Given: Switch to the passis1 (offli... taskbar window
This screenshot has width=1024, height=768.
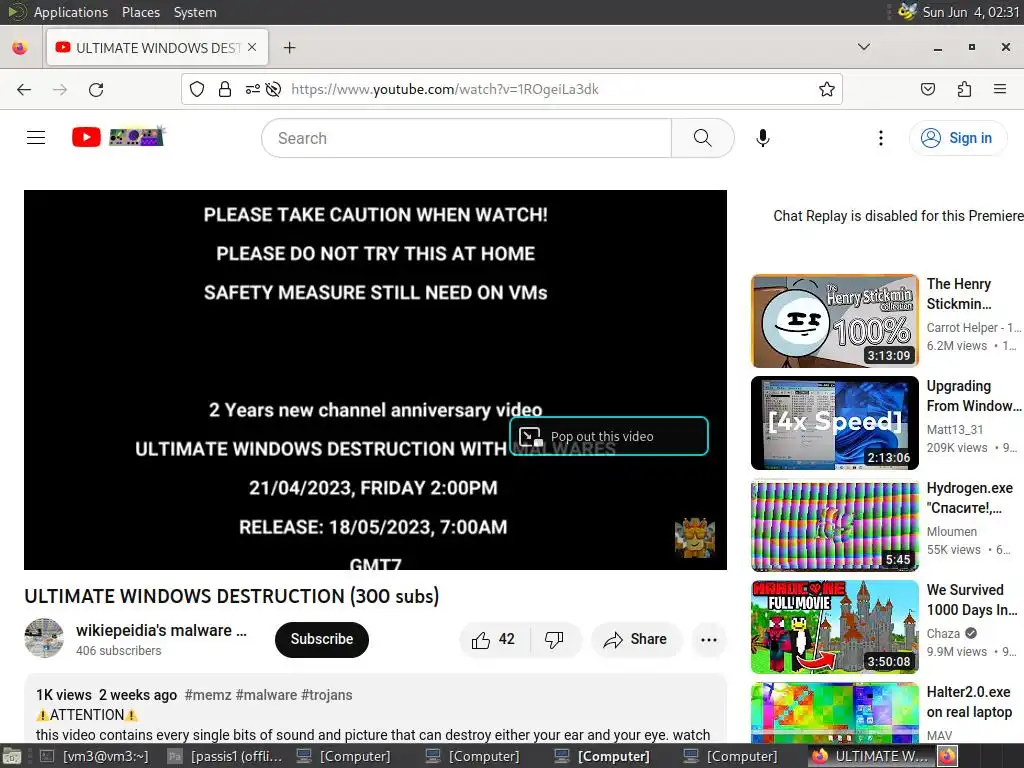Looking at the screenshot, I should [225, 756].
